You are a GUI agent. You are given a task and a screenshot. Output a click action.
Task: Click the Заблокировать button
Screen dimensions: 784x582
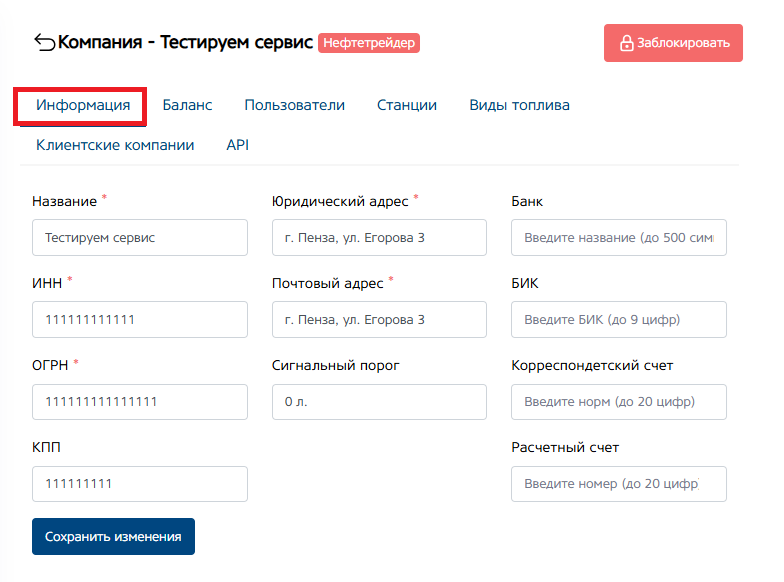click(x=673, y=43)
